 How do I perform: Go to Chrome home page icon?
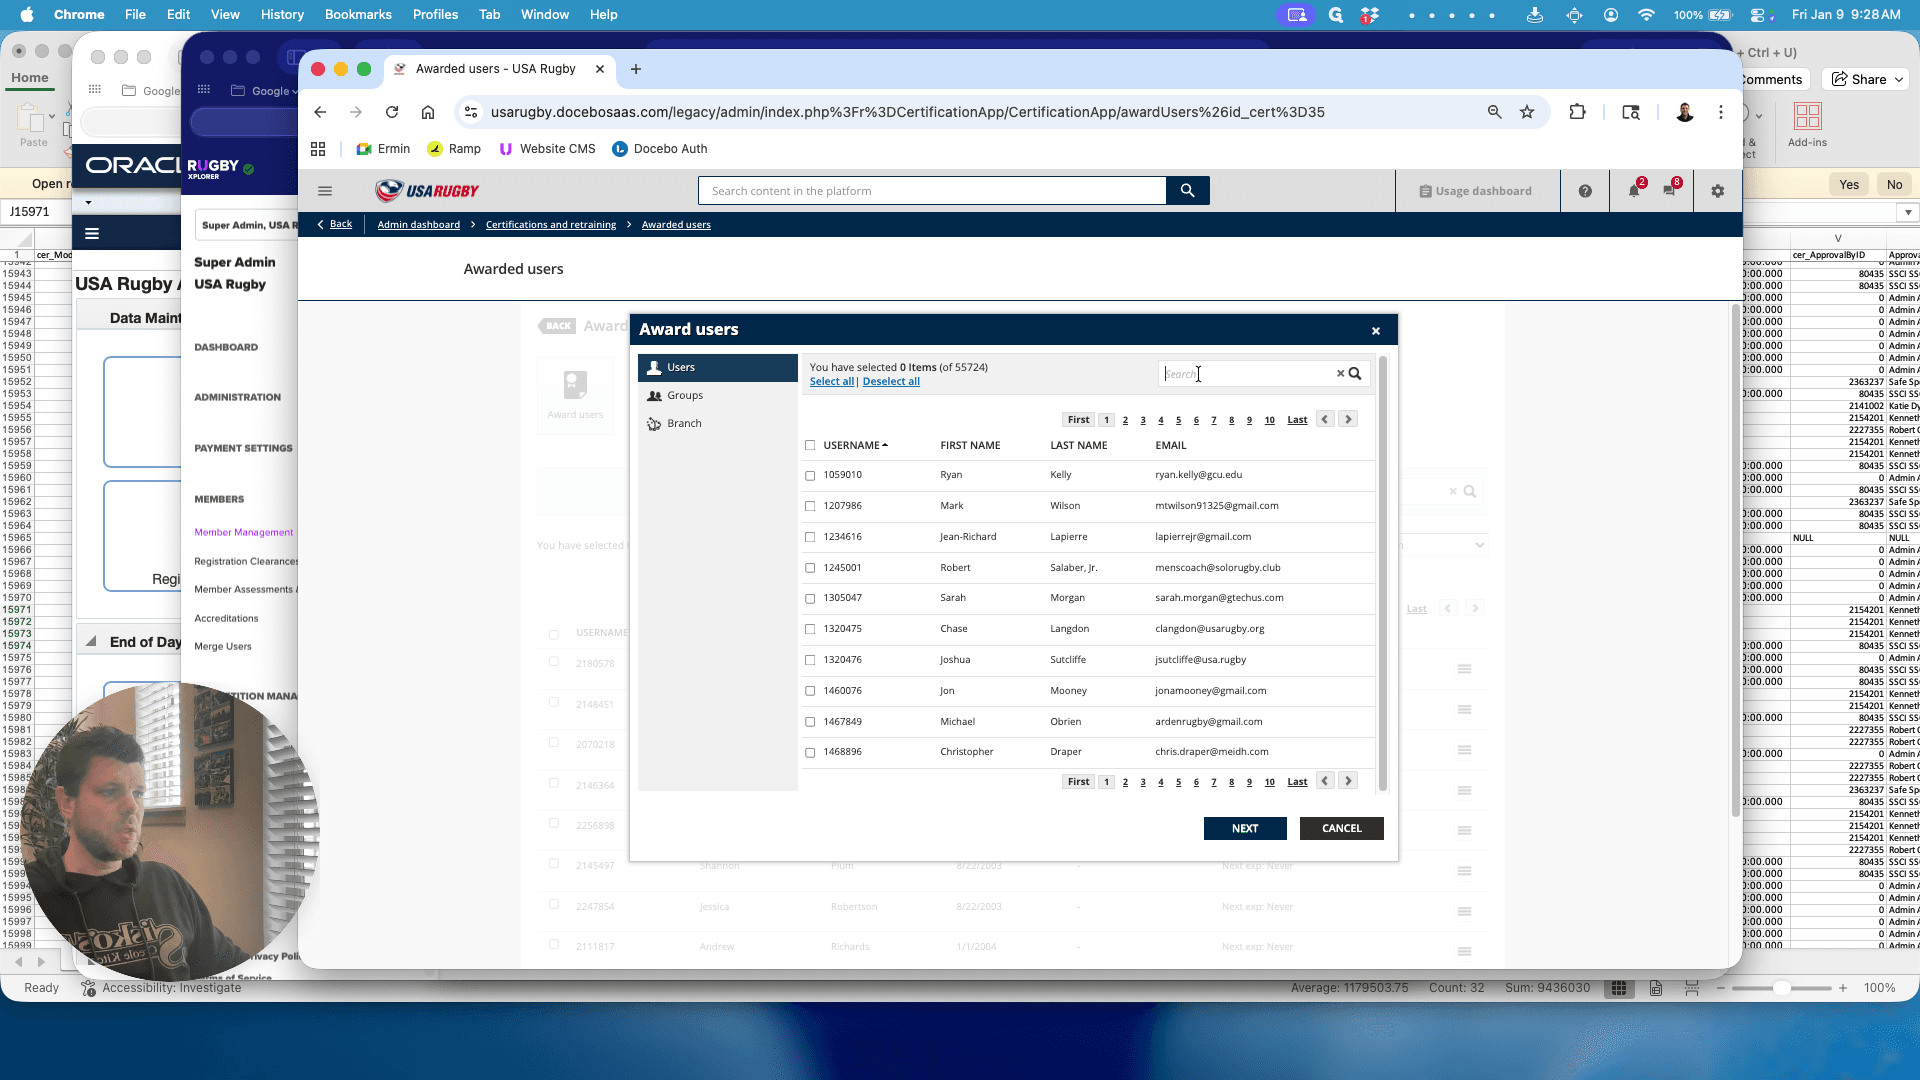coord(428,112)
